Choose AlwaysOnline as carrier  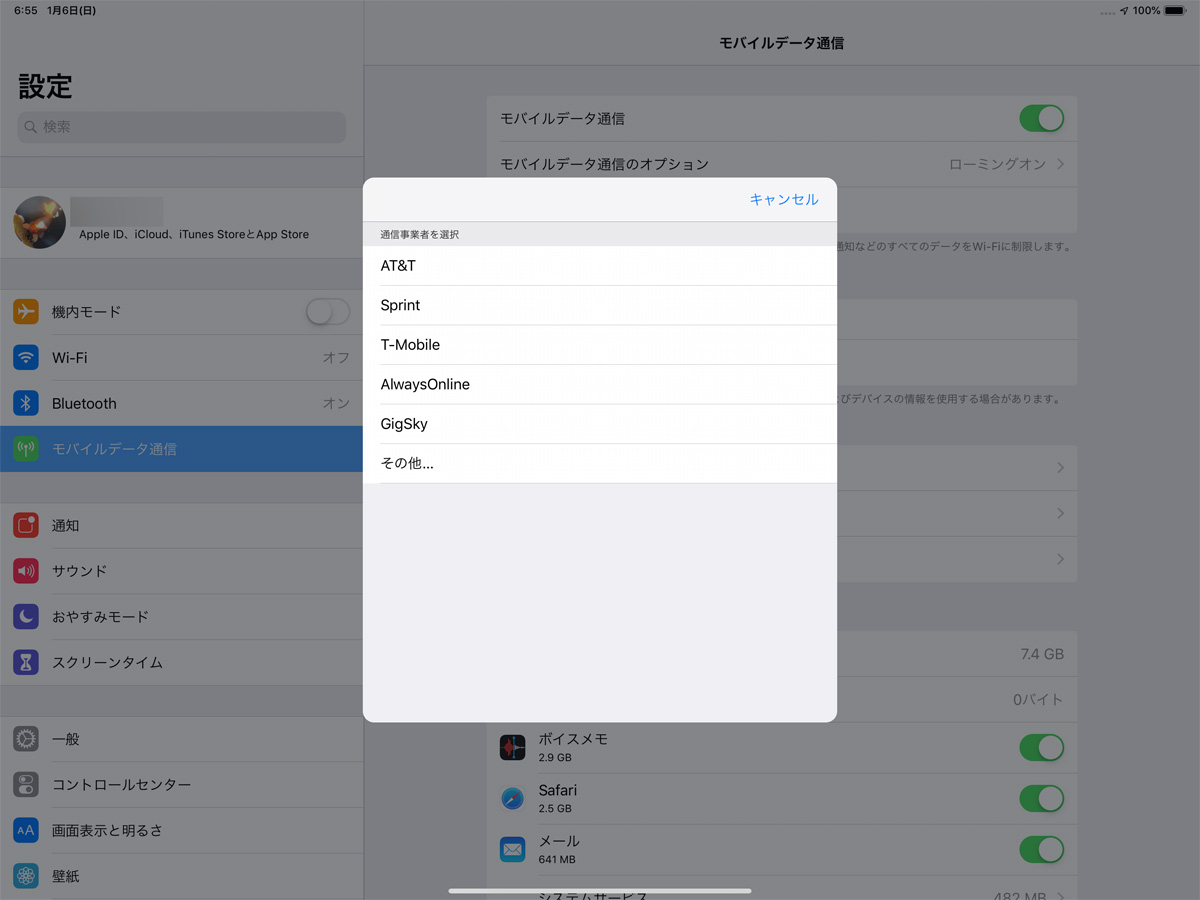tap(600, 384)
